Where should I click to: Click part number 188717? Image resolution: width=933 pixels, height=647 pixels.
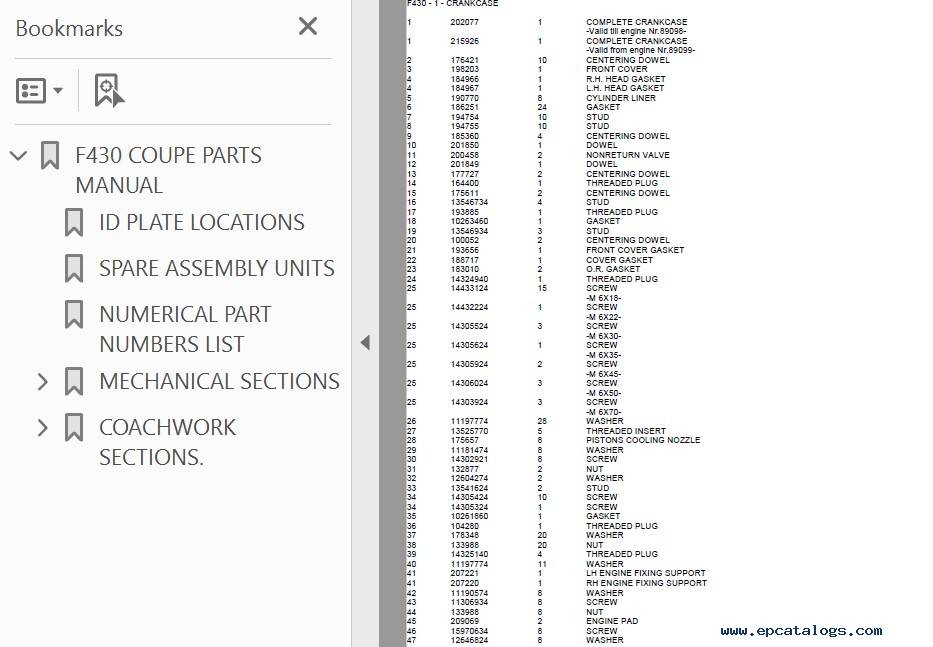[x=464, y=260]
